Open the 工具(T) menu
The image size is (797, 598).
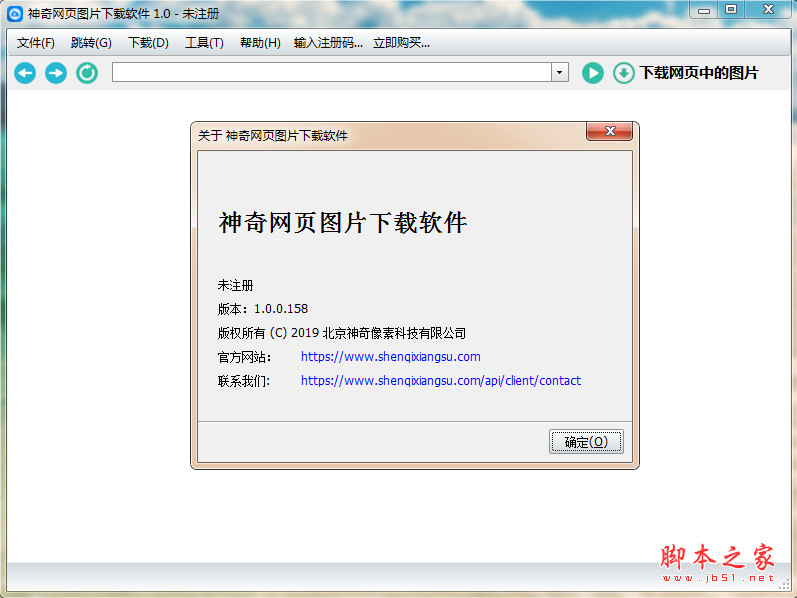tap(204, 43)
